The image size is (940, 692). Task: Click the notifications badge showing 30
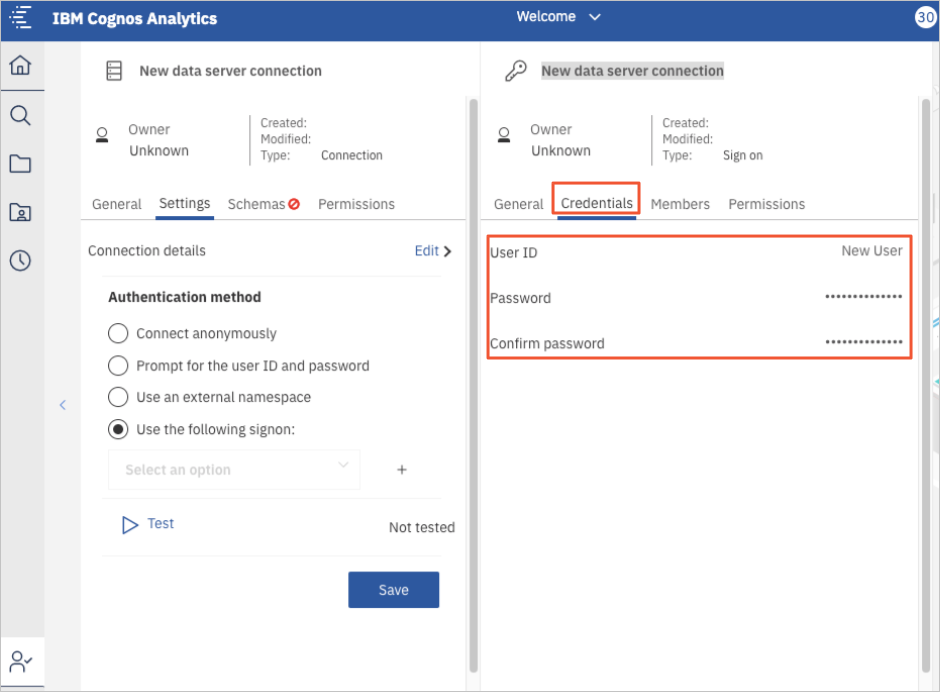tap(925, 18)
